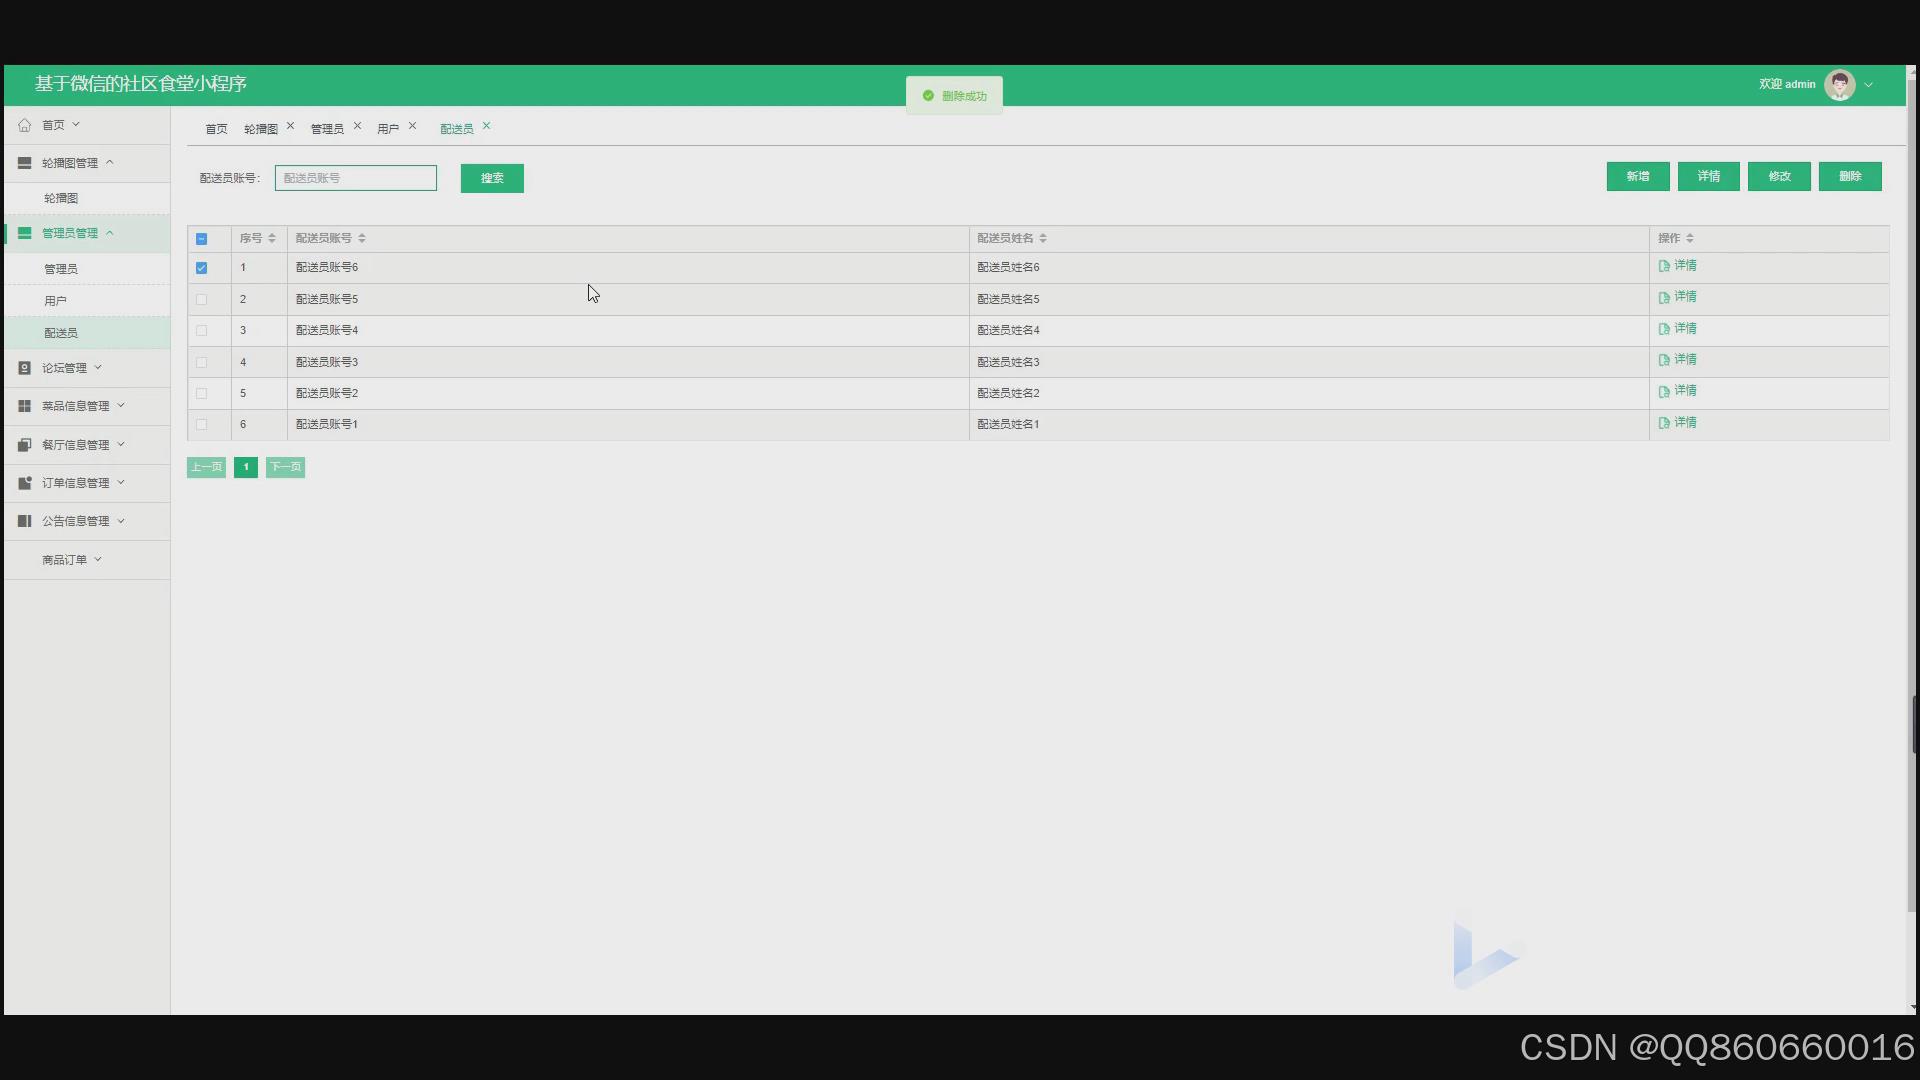
Task: Open the admin account dropdown arrow
Action: (1868, 85)
